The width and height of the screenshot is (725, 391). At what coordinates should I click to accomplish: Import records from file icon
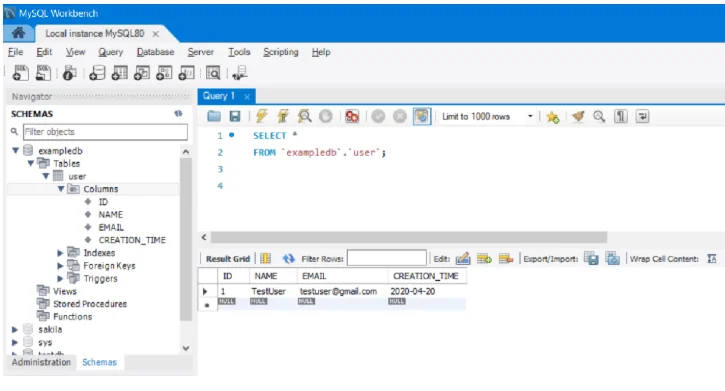point(613,259)
